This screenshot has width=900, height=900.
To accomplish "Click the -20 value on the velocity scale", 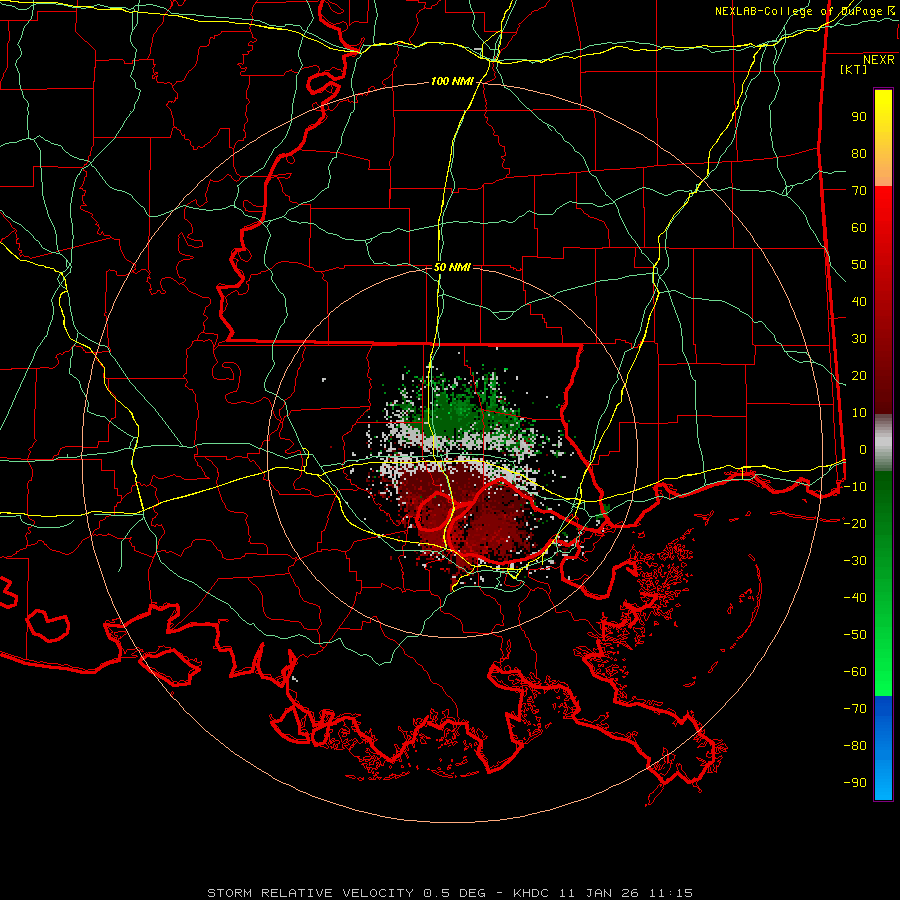I will click(855, 523).
